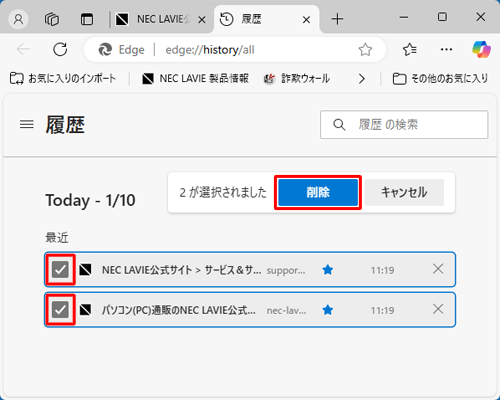The image size is (500, 400).
Task: Expand more favorites bar items chevron
Action: click(362, 79)
